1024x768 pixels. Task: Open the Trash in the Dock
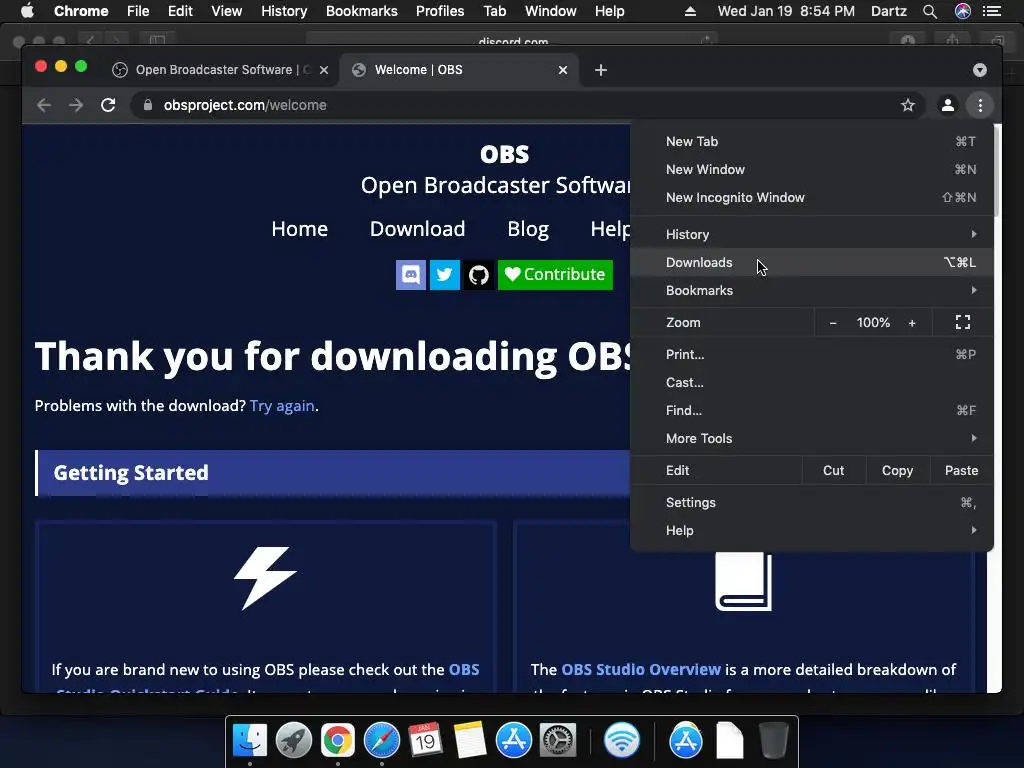(774, 741)
